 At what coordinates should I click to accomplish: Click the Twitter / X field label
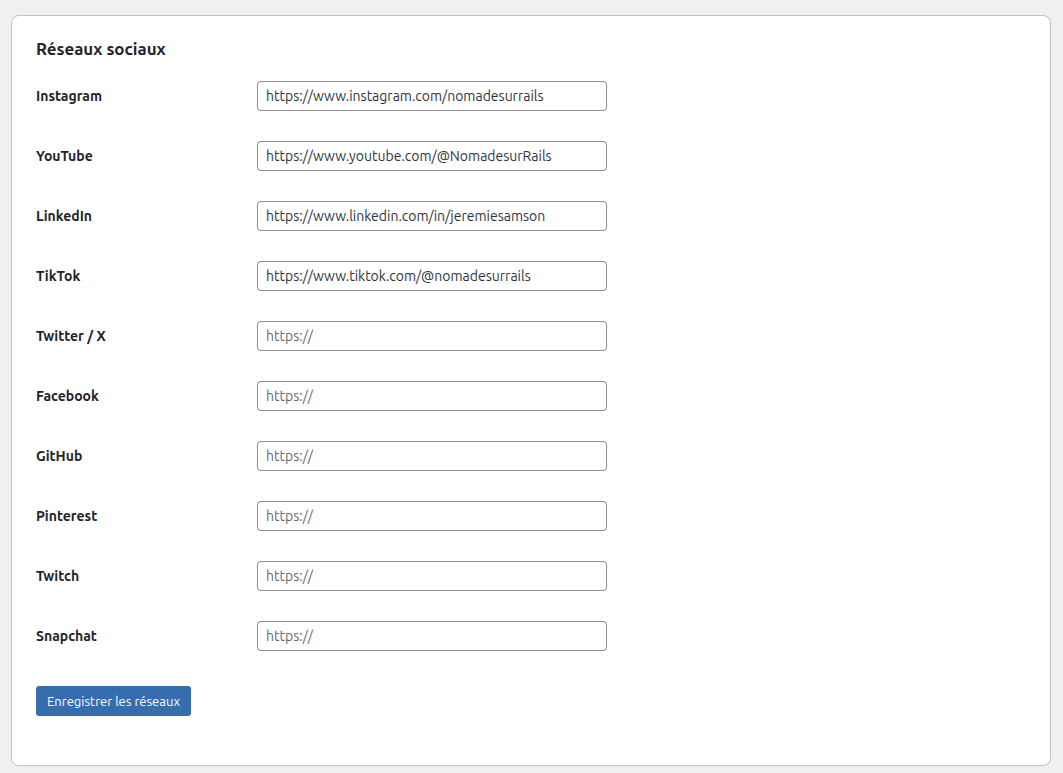70,336
